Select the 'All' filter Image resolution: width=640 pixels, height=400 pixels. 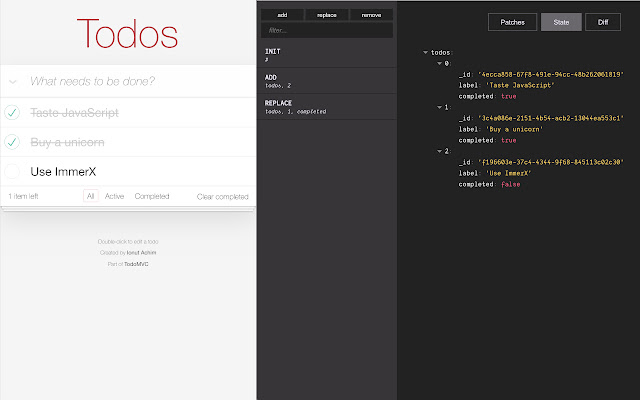tap(91, 196)
